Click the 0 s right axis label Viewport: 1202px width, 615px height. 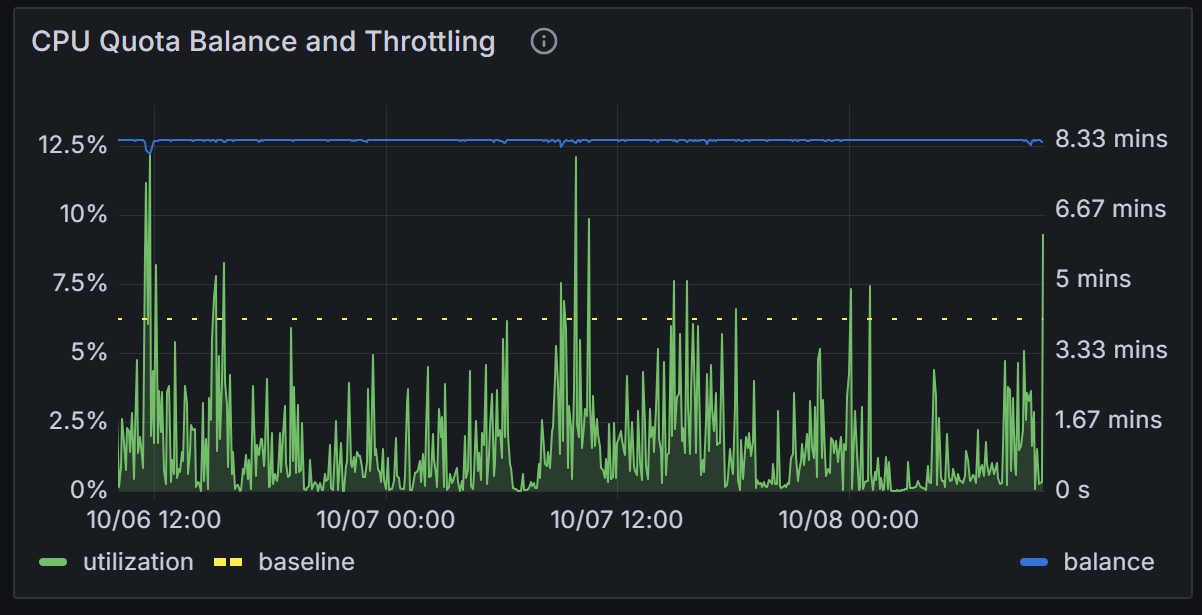(1075, 490)
